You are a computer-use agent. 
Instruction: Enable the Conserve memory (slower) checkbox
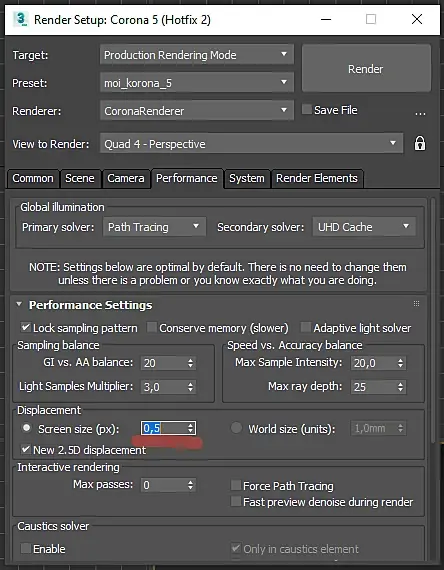pyautogui.click(x=152, y=328)
